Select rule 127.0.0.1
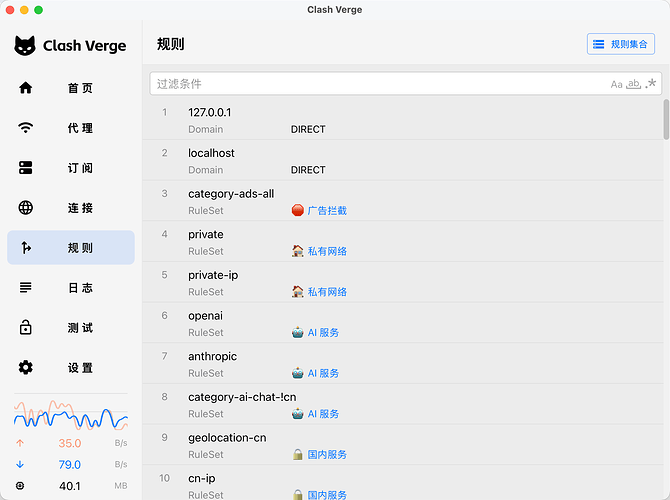670x500 pixels. 403,119
